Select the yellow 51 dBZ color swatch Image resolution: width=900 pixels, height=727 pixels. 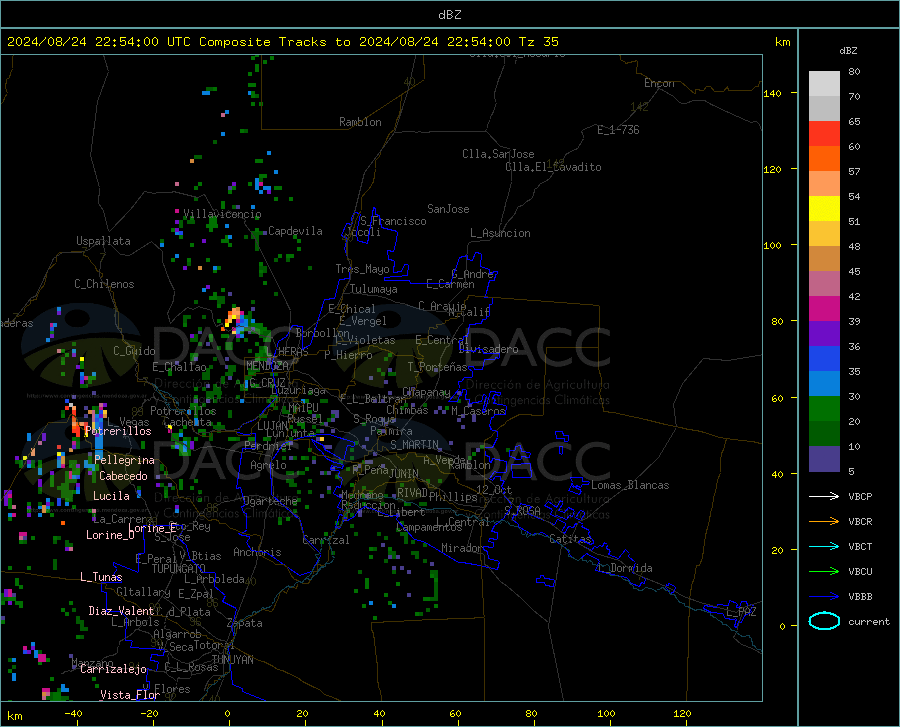click(x=824, y=209)
